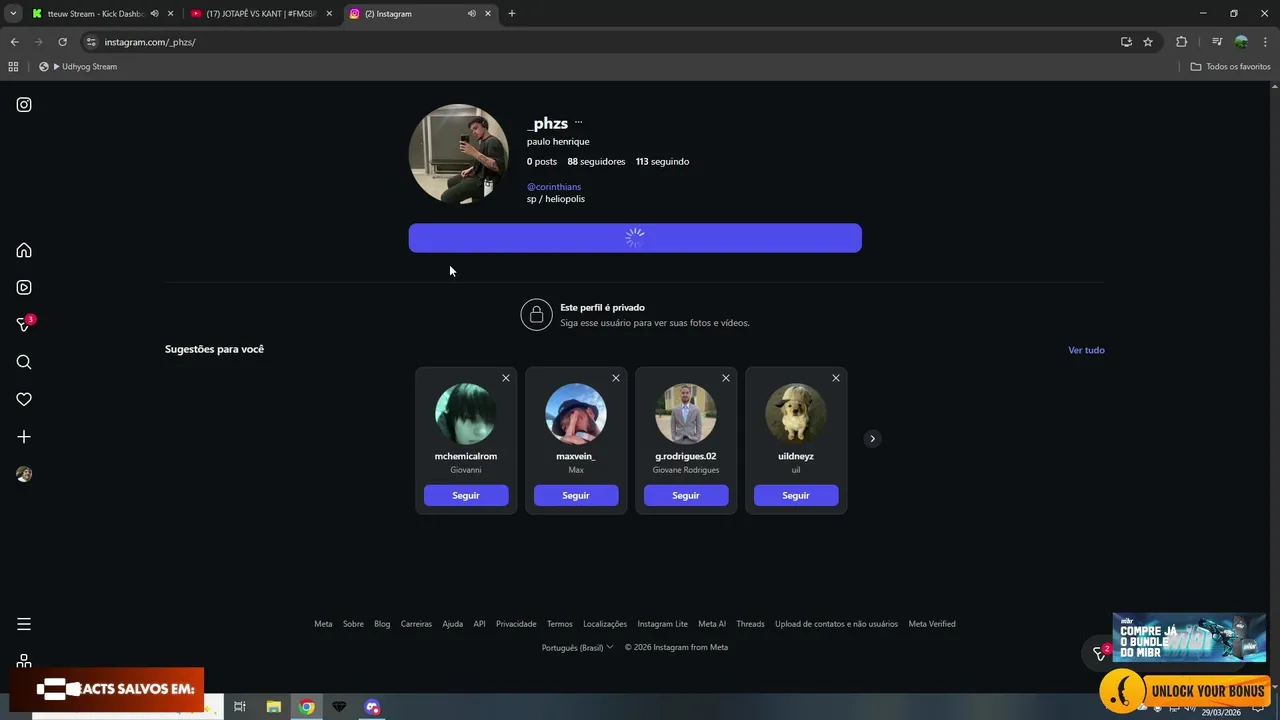Open Instagram logo in sidebar
The image size is (1280, 720).
[24, 105]
